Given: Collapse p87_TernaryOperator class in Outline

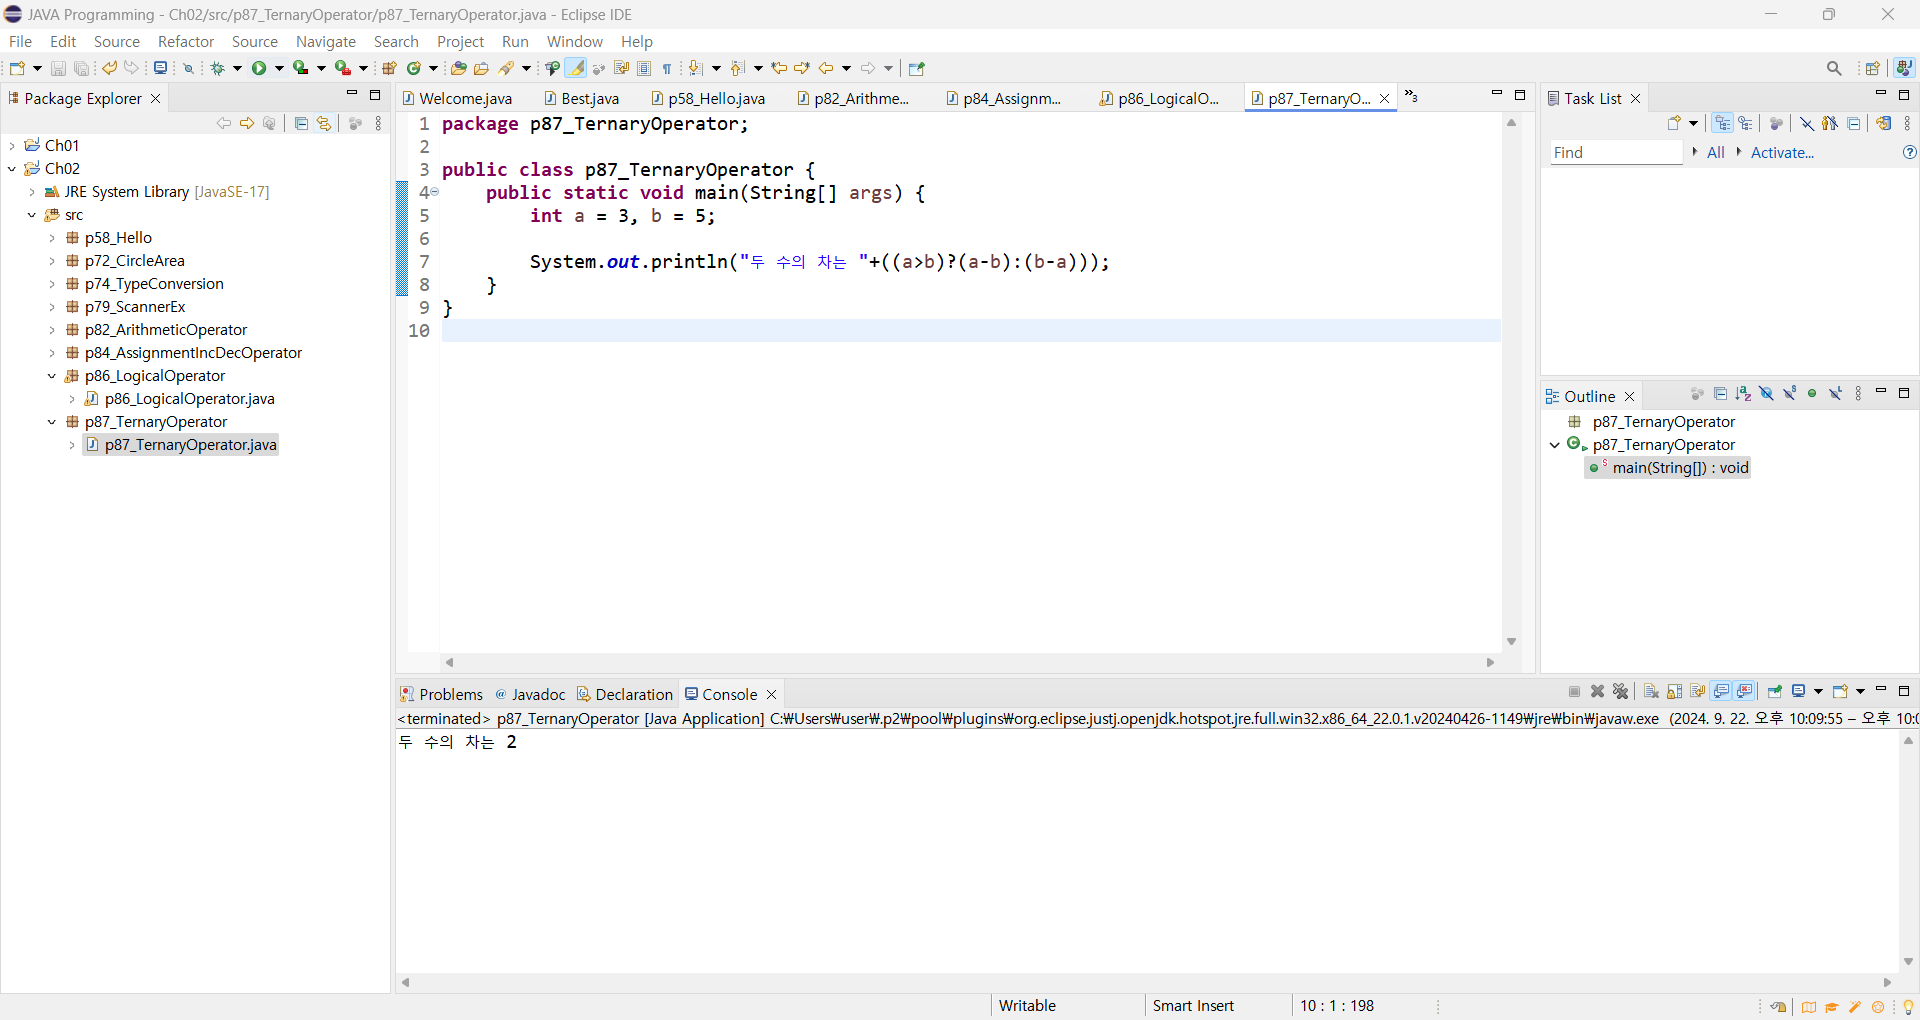Looking at the screenshot, I should (1555, 444).
